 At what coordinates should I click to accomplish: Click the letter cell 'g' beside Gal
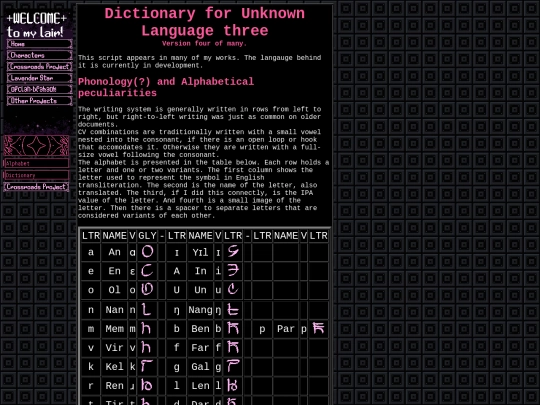pos(177,367)
